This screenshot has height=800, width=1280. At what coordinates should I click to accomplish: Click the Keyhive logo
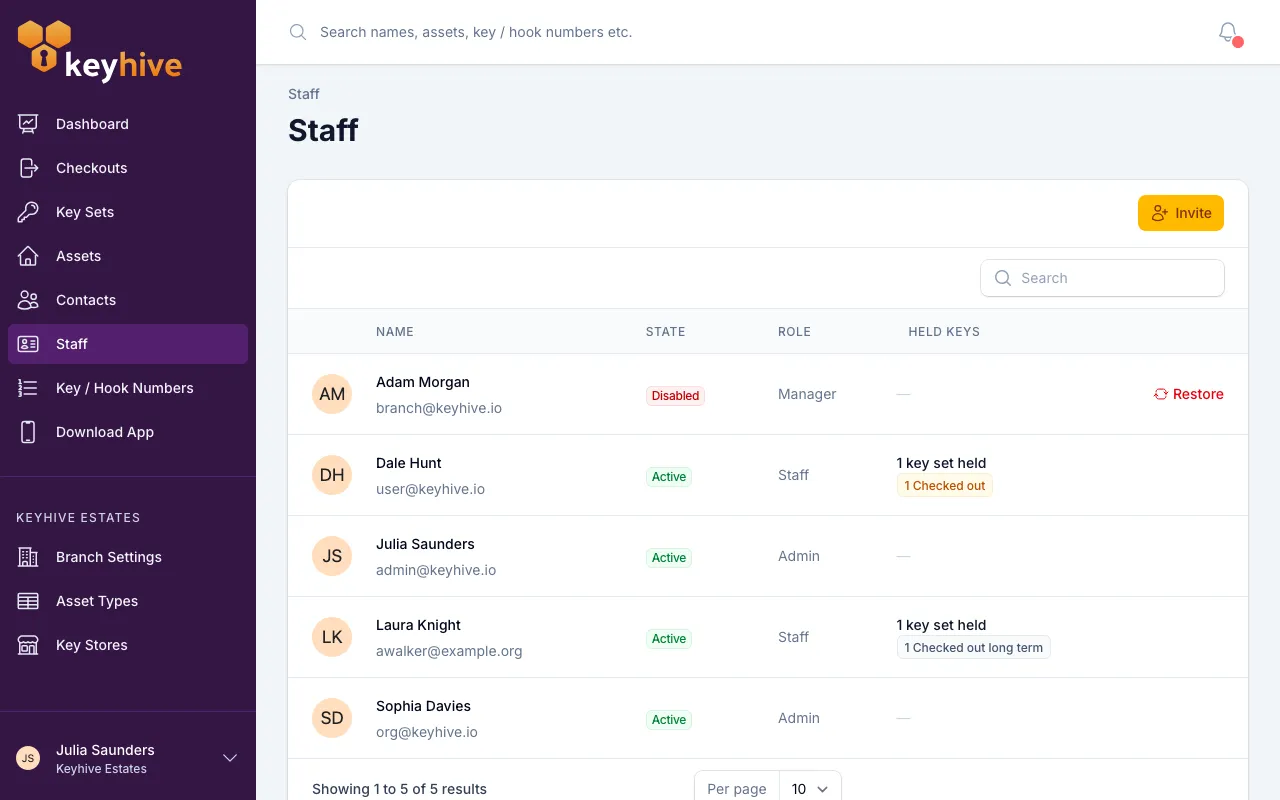pyautogui.click(x=100, y=50)
